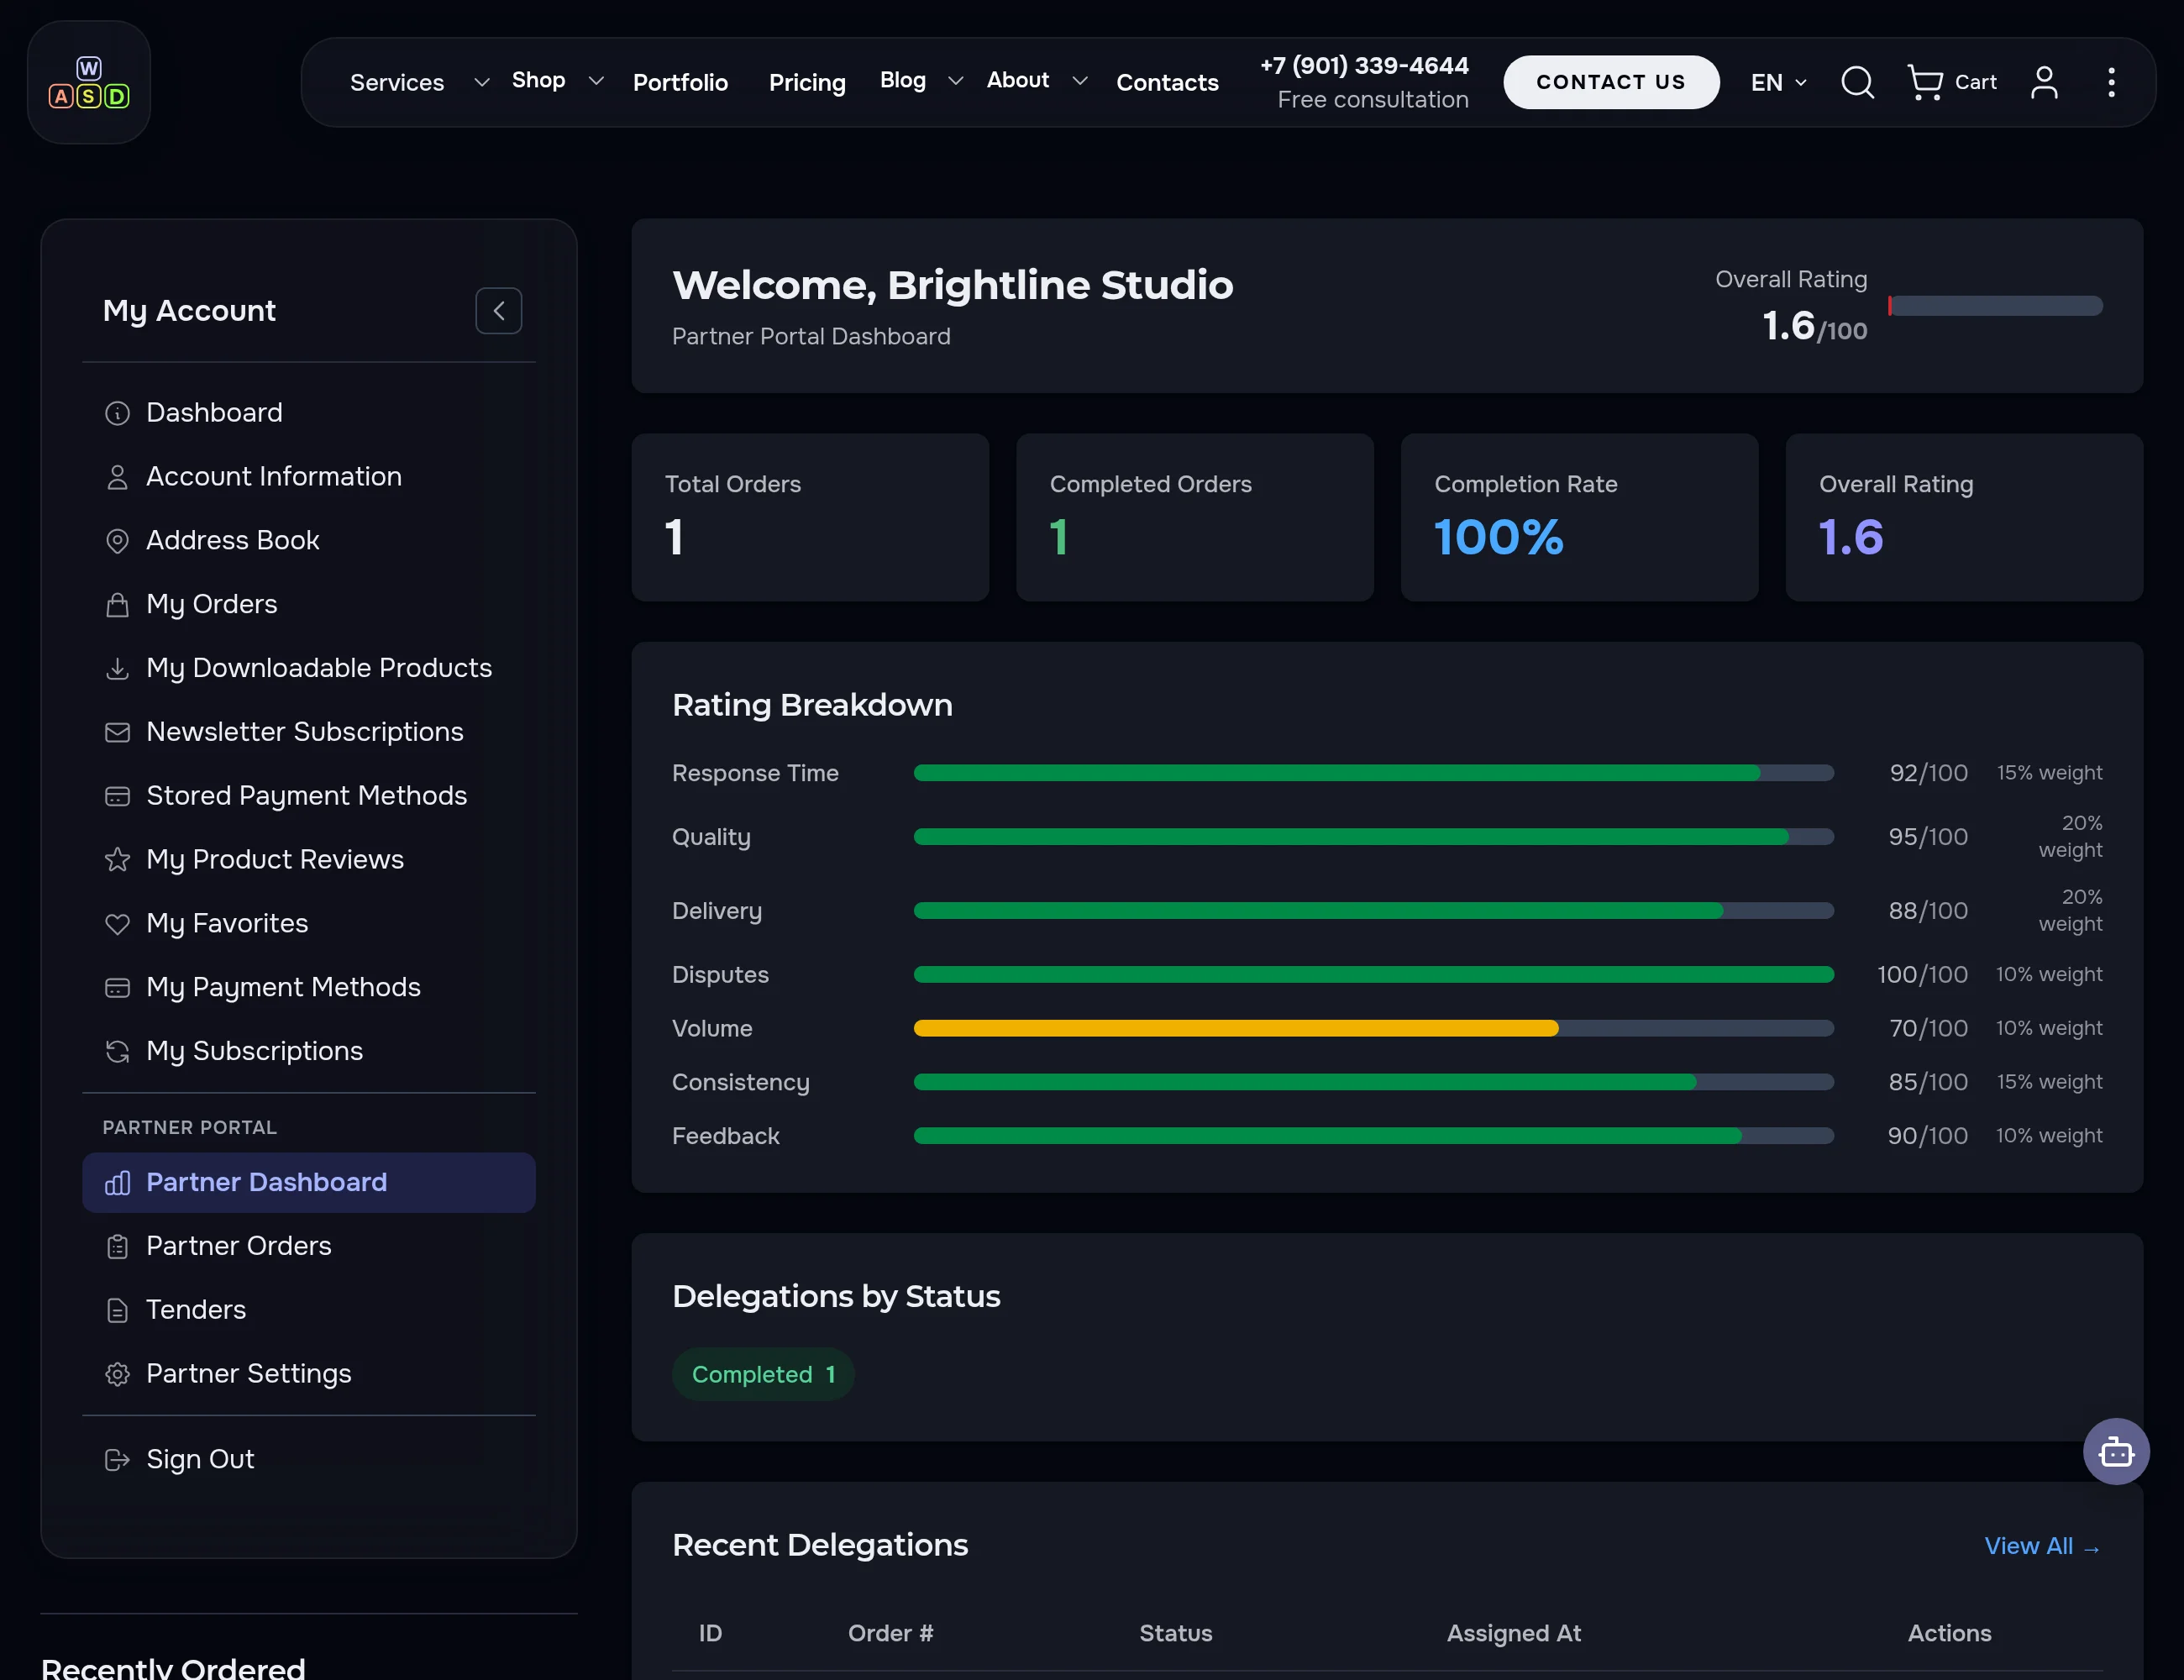Click the Total Orders stat card

(x=810, y=518)
